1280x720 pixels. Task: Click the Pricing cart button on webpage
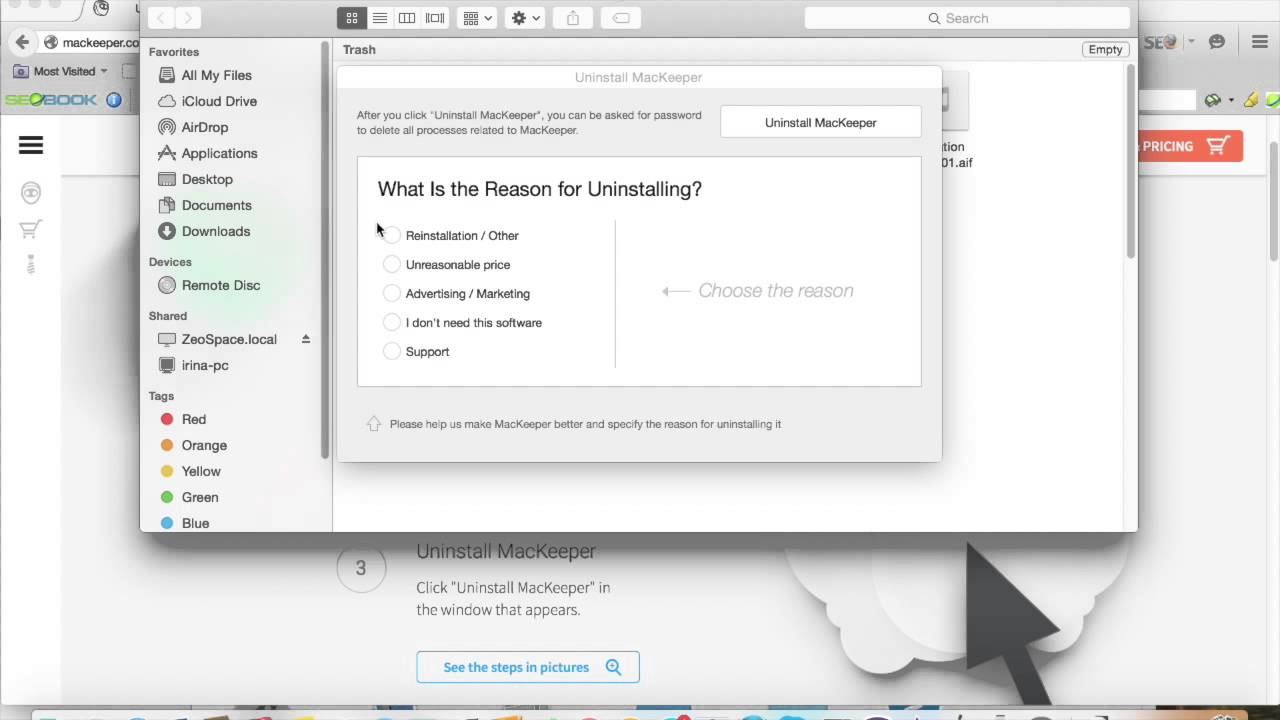click(1190, 146)
